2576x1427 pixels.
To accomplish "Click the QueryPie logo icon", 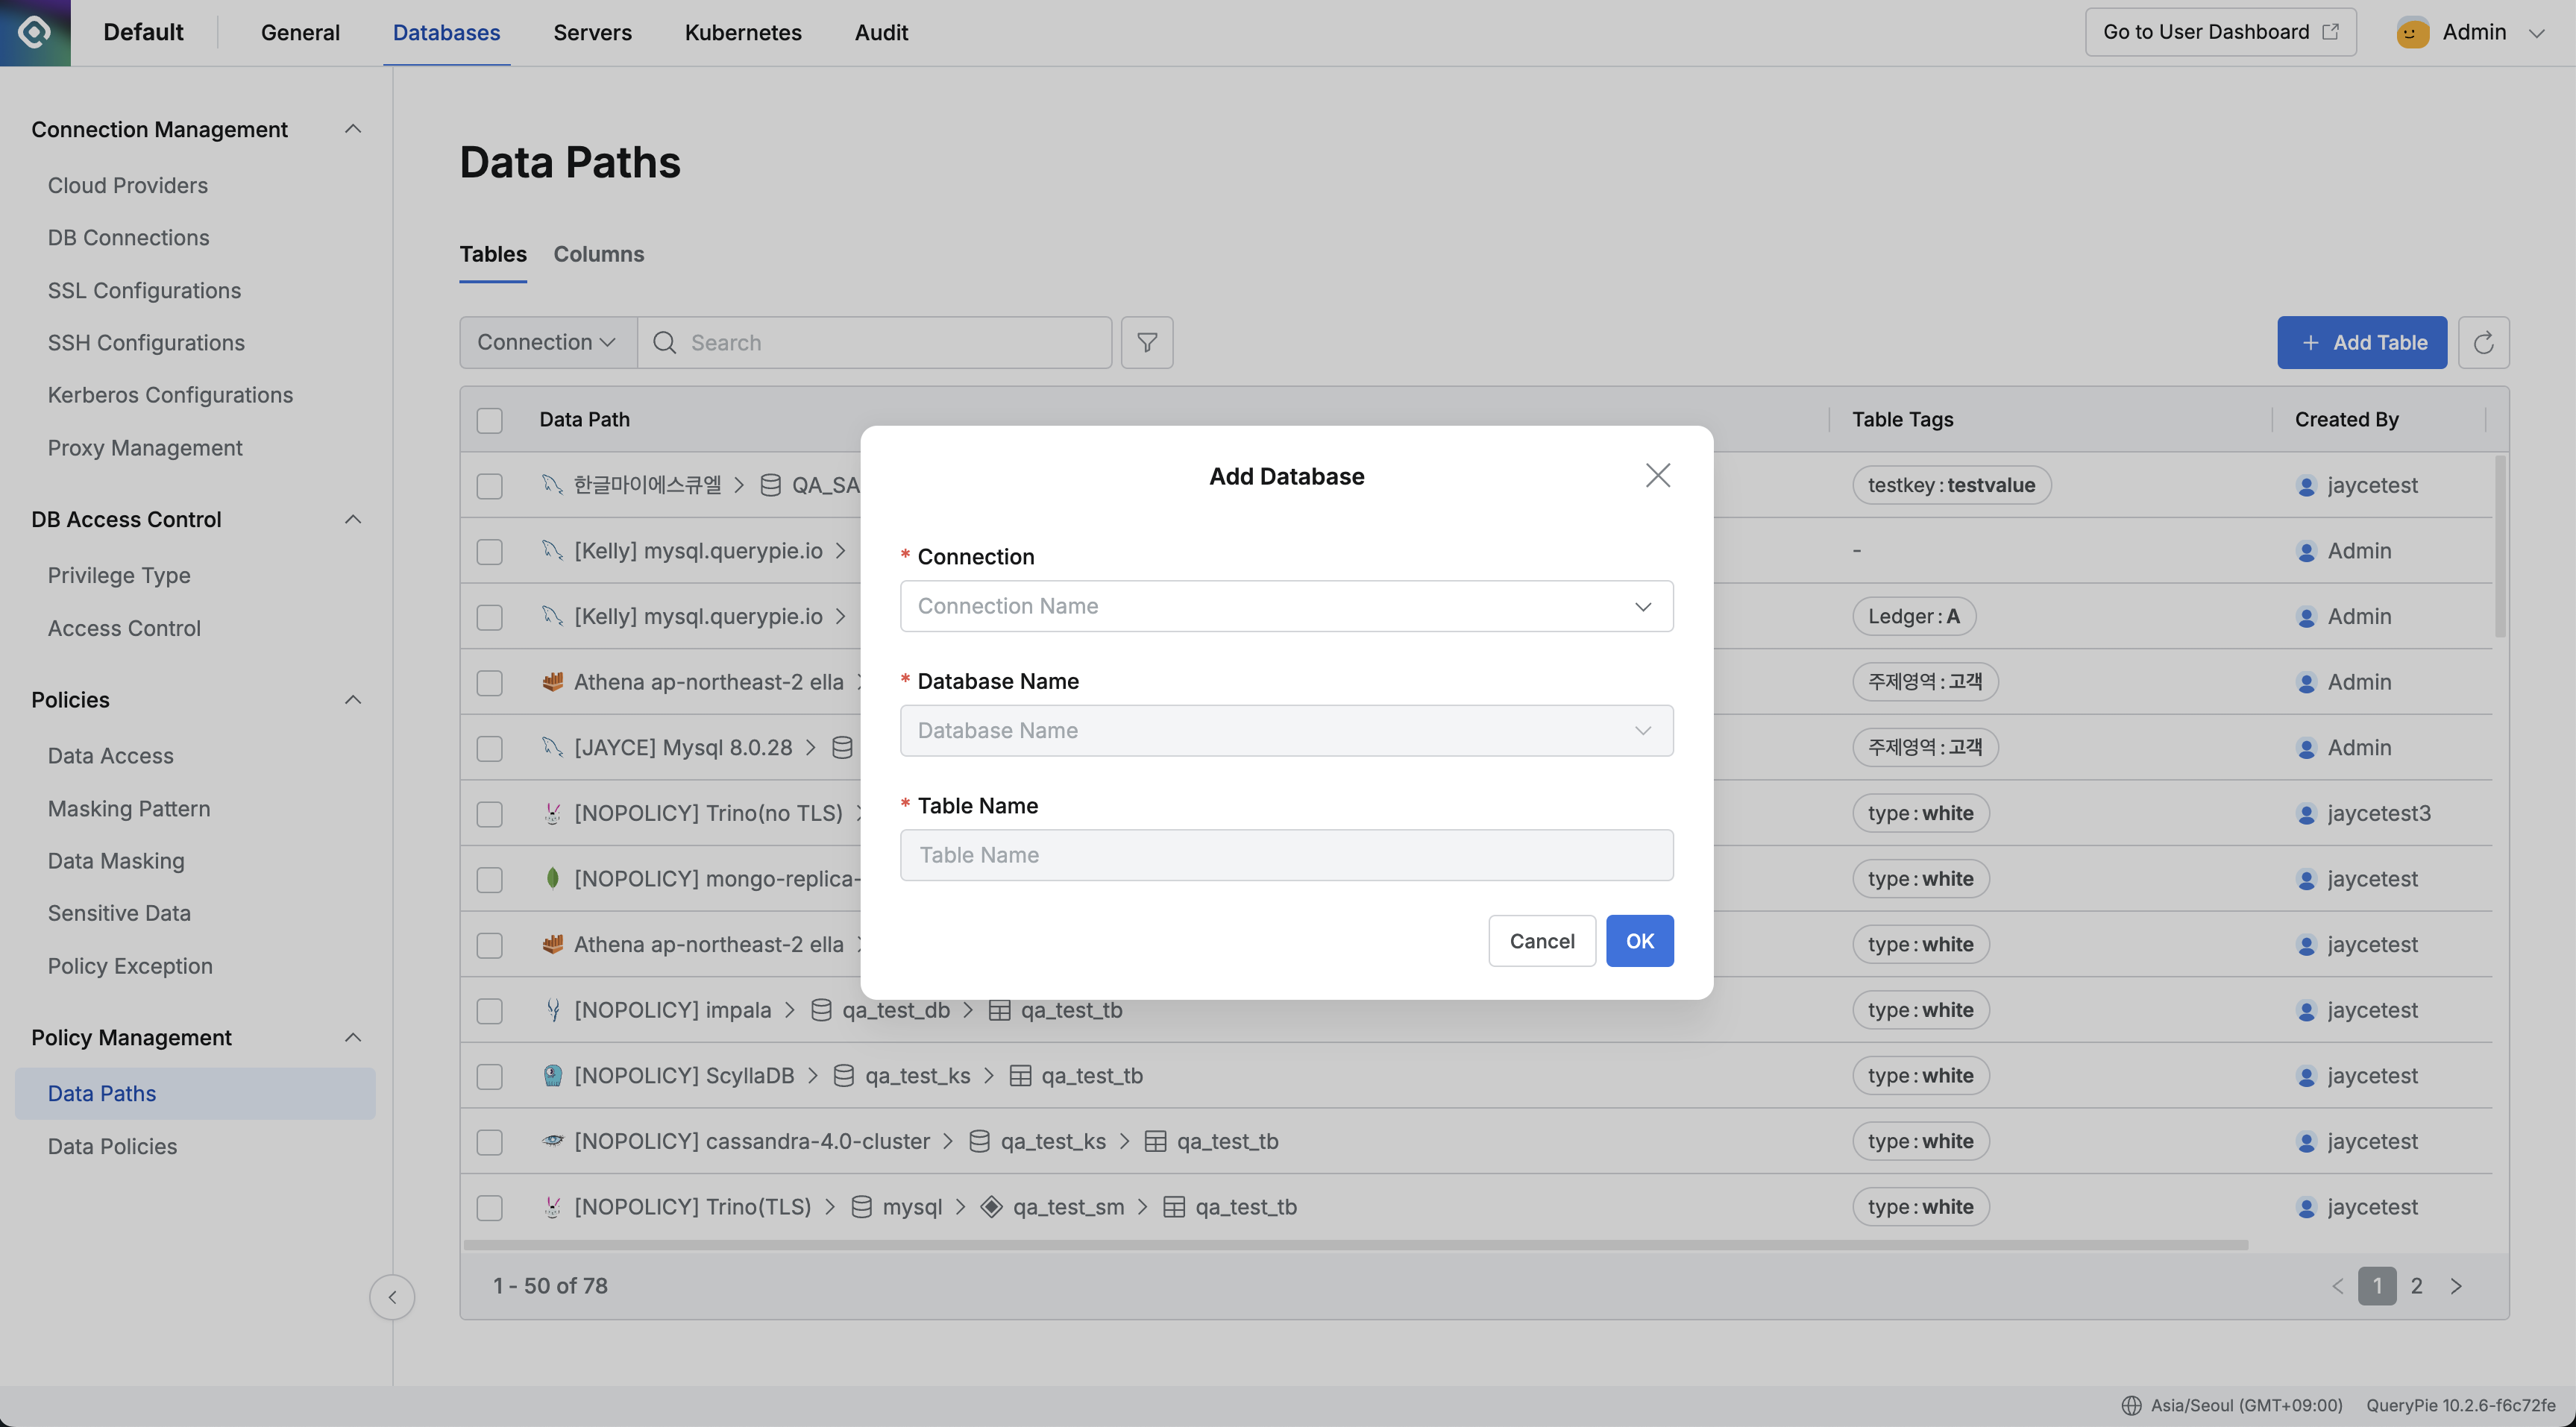I will click(x=35, y=32).
